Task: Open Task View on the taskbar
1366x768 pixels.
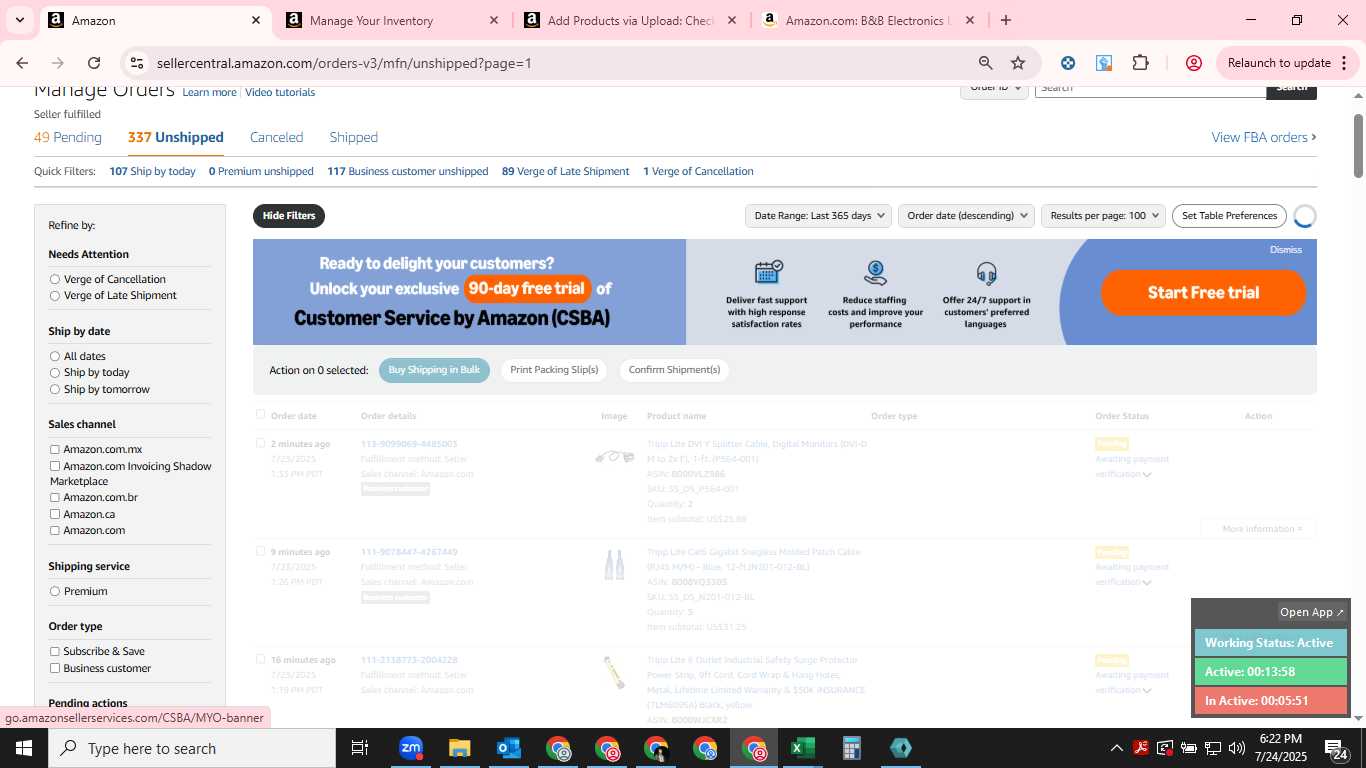Action: point(360,748)
